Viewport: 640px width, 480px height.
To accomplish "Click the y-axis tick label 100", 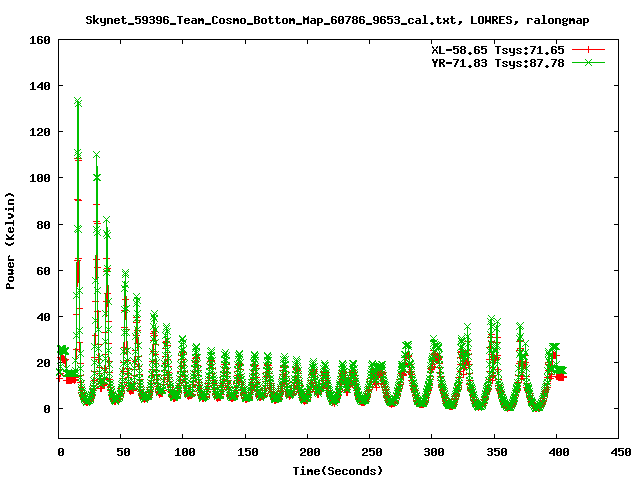I will [40, 178].
